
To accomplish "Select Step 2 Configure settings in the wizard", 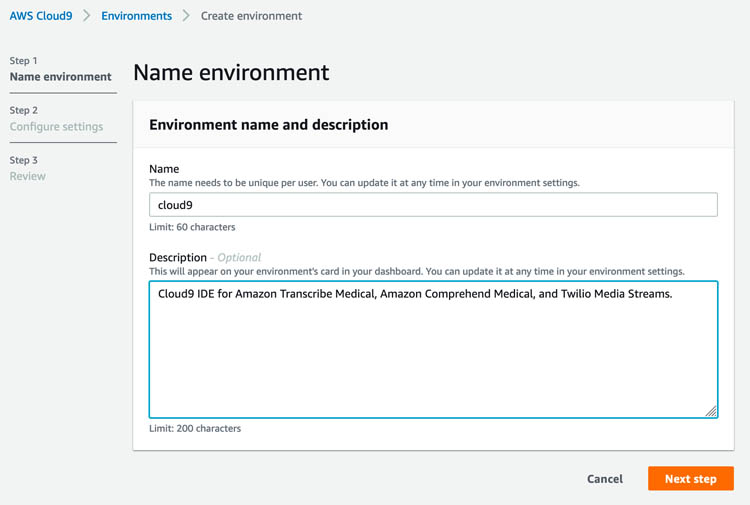I will (x=56, y=119).
